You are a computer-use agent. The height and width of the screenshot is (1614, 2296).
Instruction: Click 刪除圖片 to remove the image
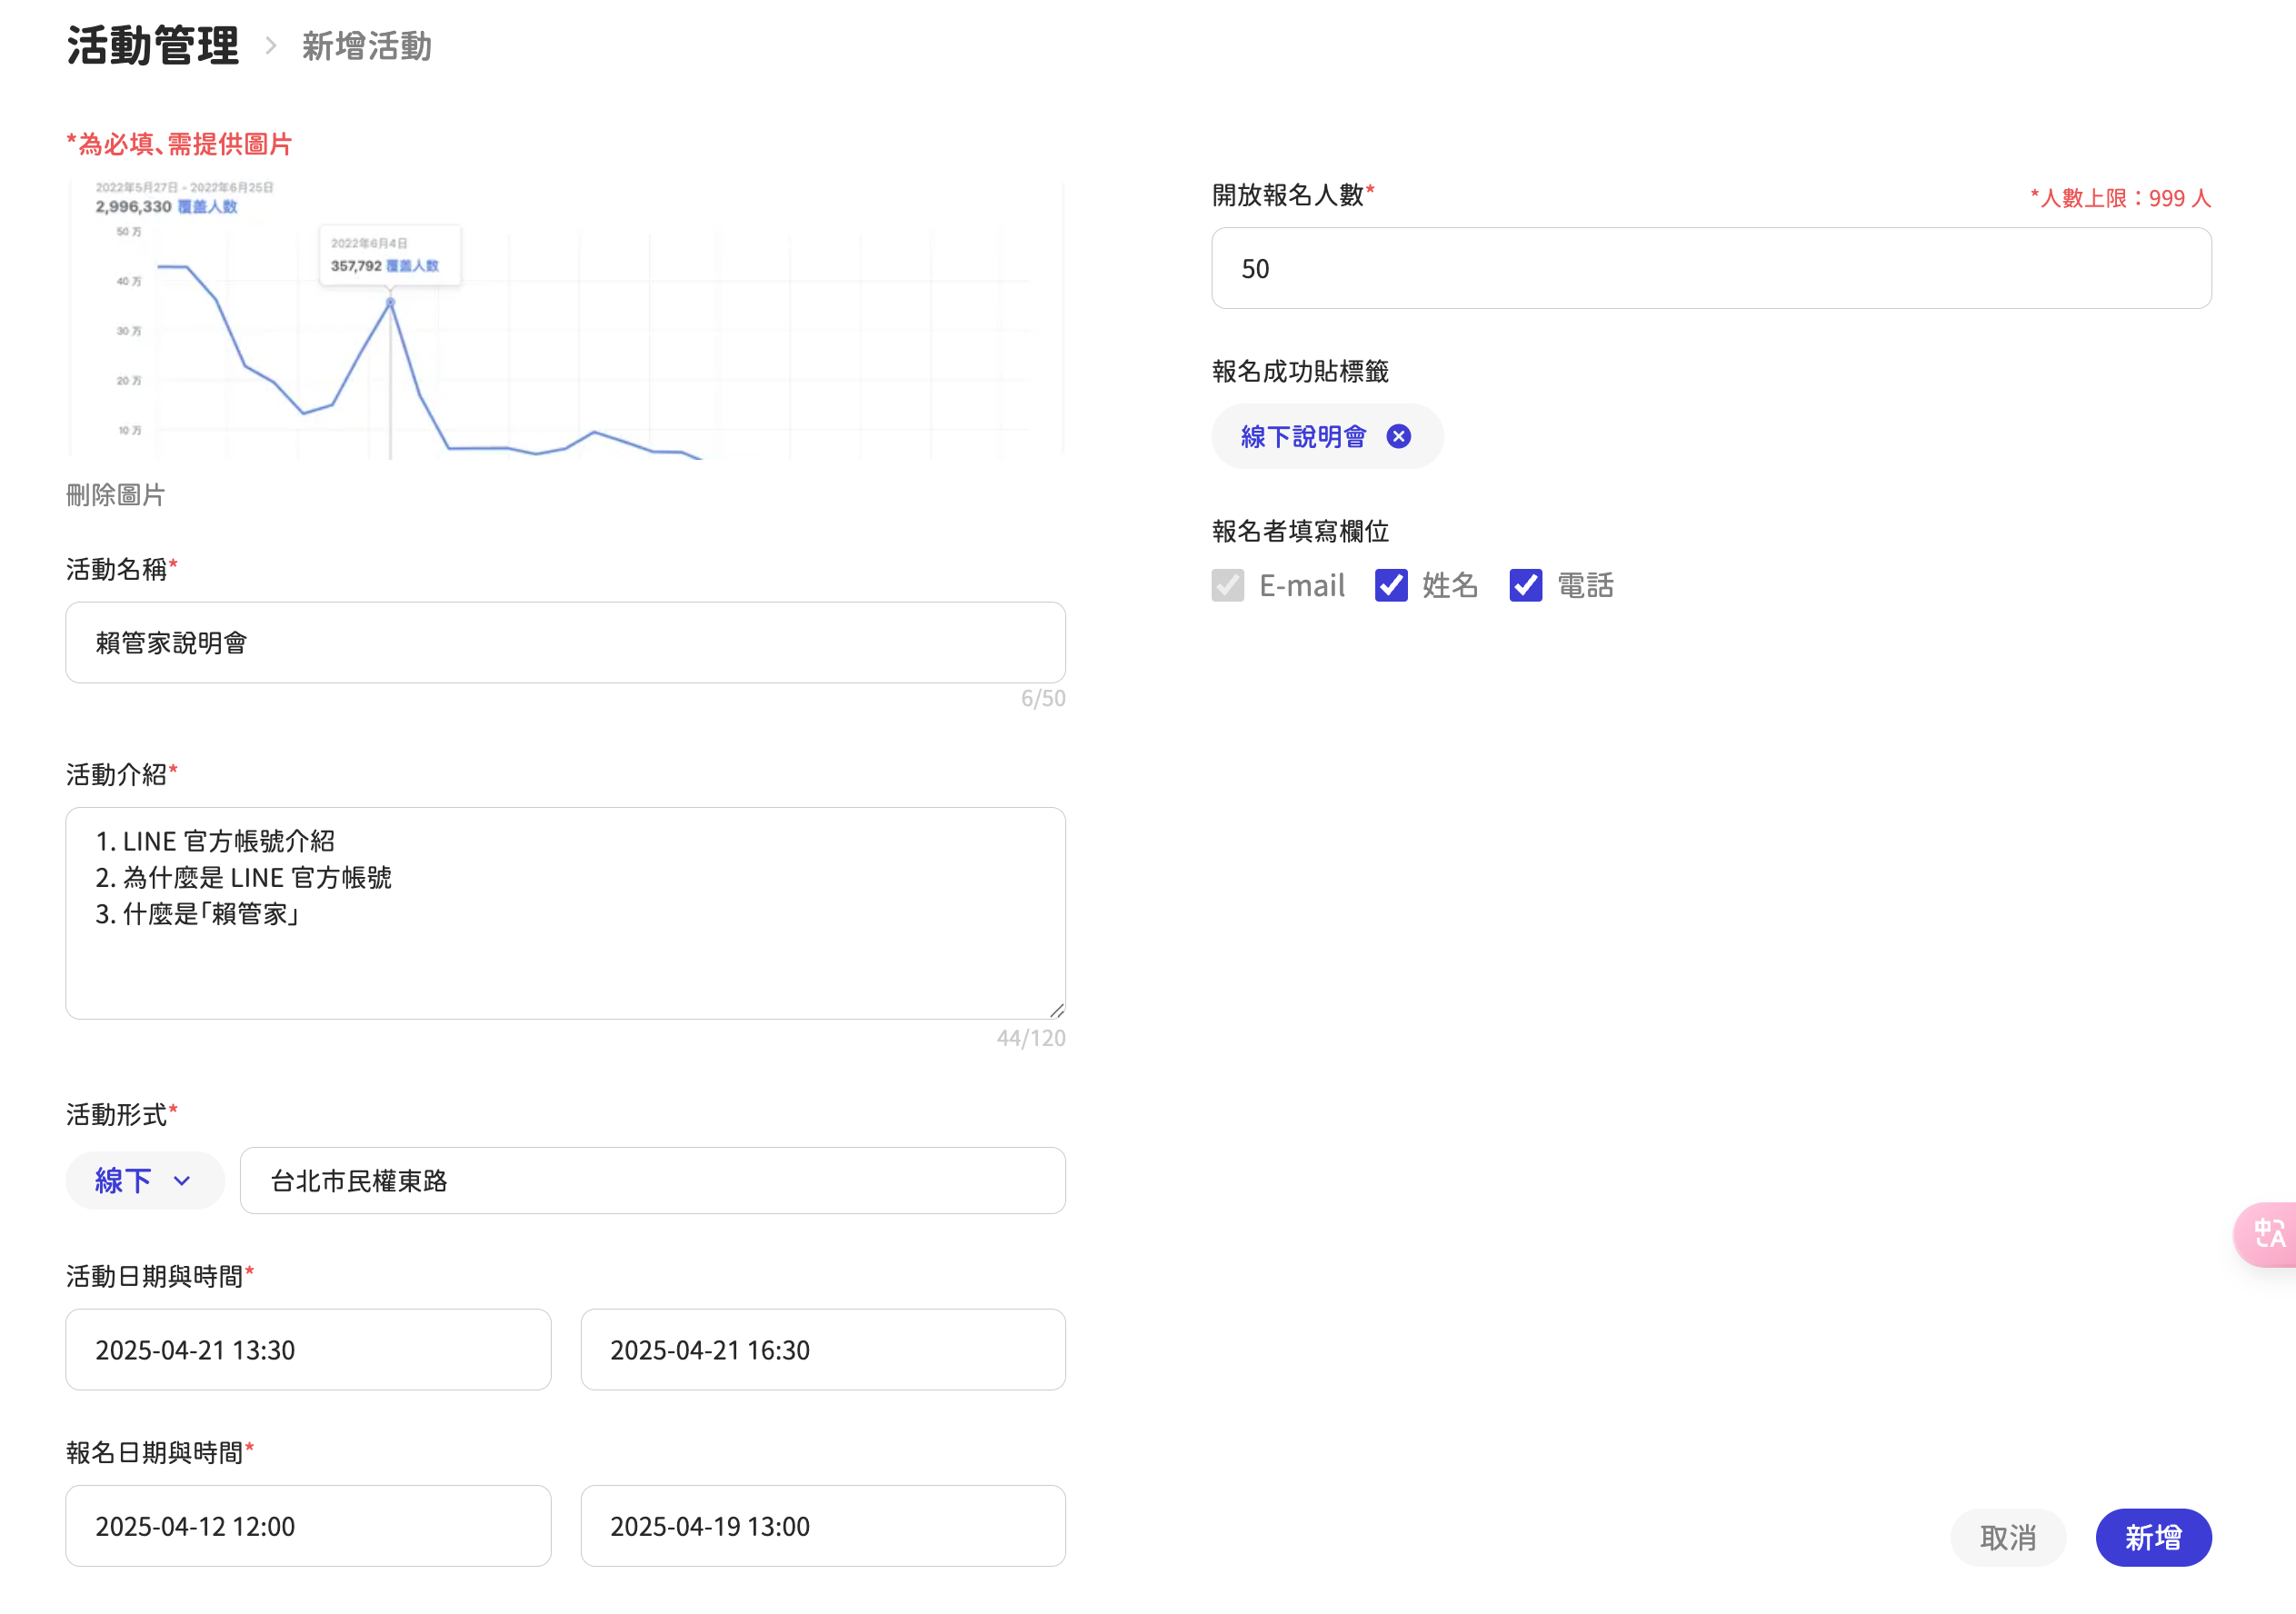116,495
